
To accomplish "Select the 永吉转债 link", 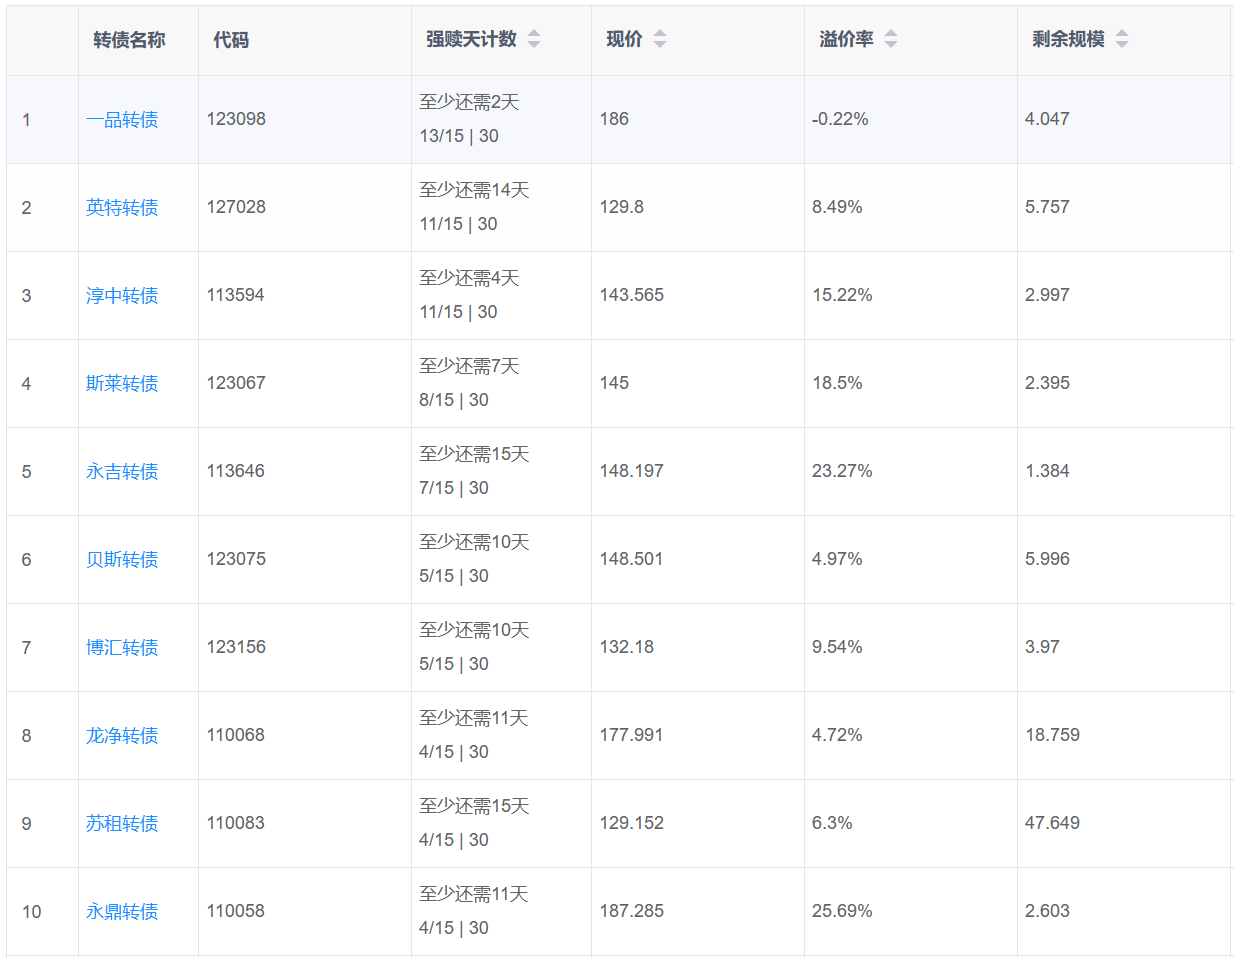I will pyautogui.click(x=122, y=472).
